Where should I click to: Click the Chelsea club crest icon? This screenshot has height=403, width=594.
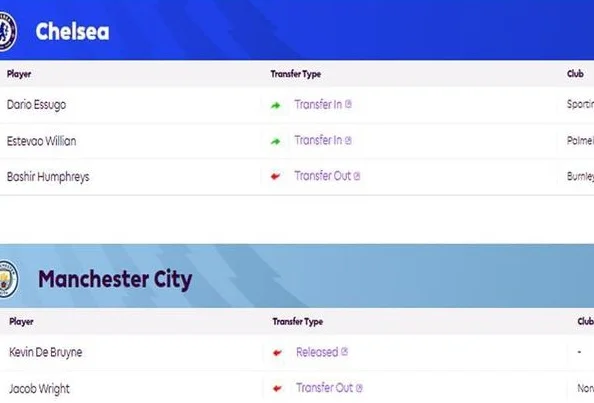tap(8, 31)
